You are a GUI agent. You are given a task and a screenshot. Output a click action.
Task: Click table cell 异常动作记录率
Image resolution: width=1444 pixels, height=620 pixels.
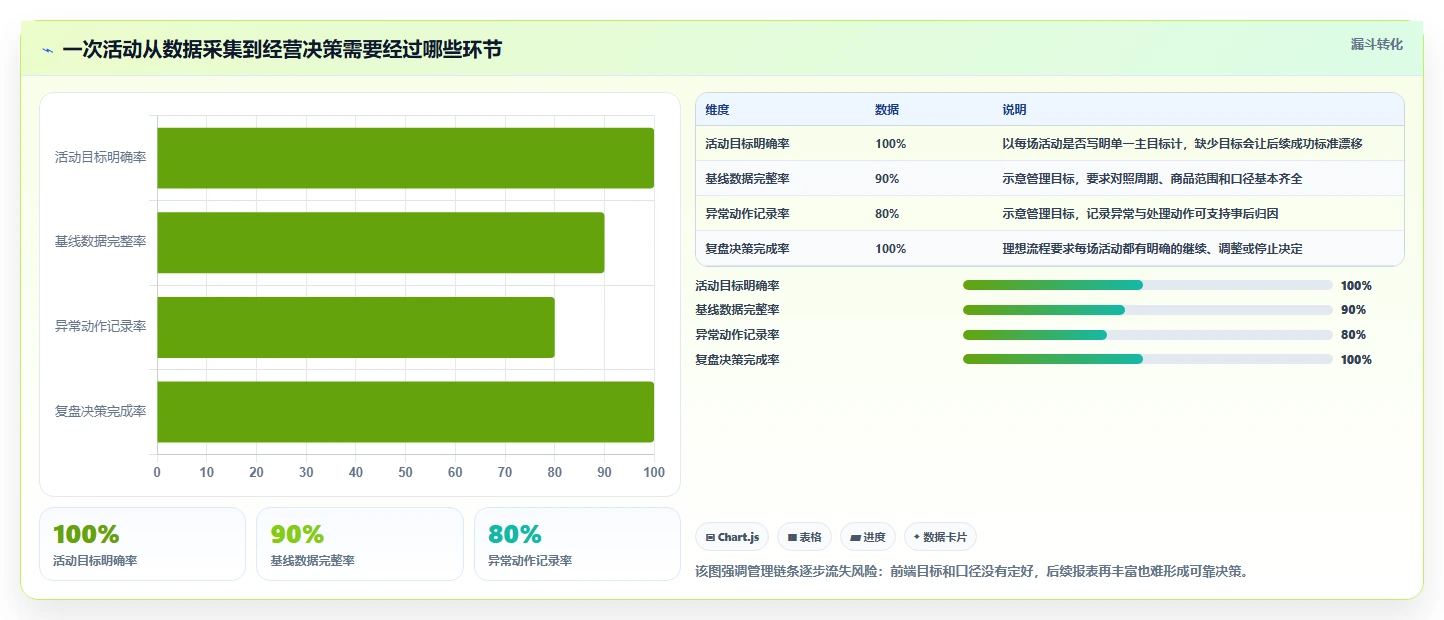[748, 214]
